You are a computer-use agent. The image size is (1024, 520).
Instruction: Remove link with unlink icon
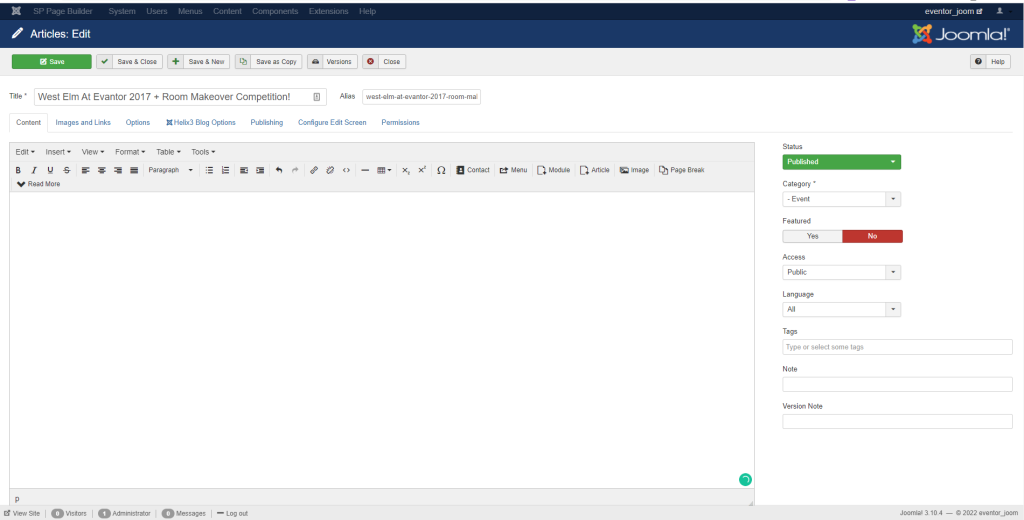[330, 170]
